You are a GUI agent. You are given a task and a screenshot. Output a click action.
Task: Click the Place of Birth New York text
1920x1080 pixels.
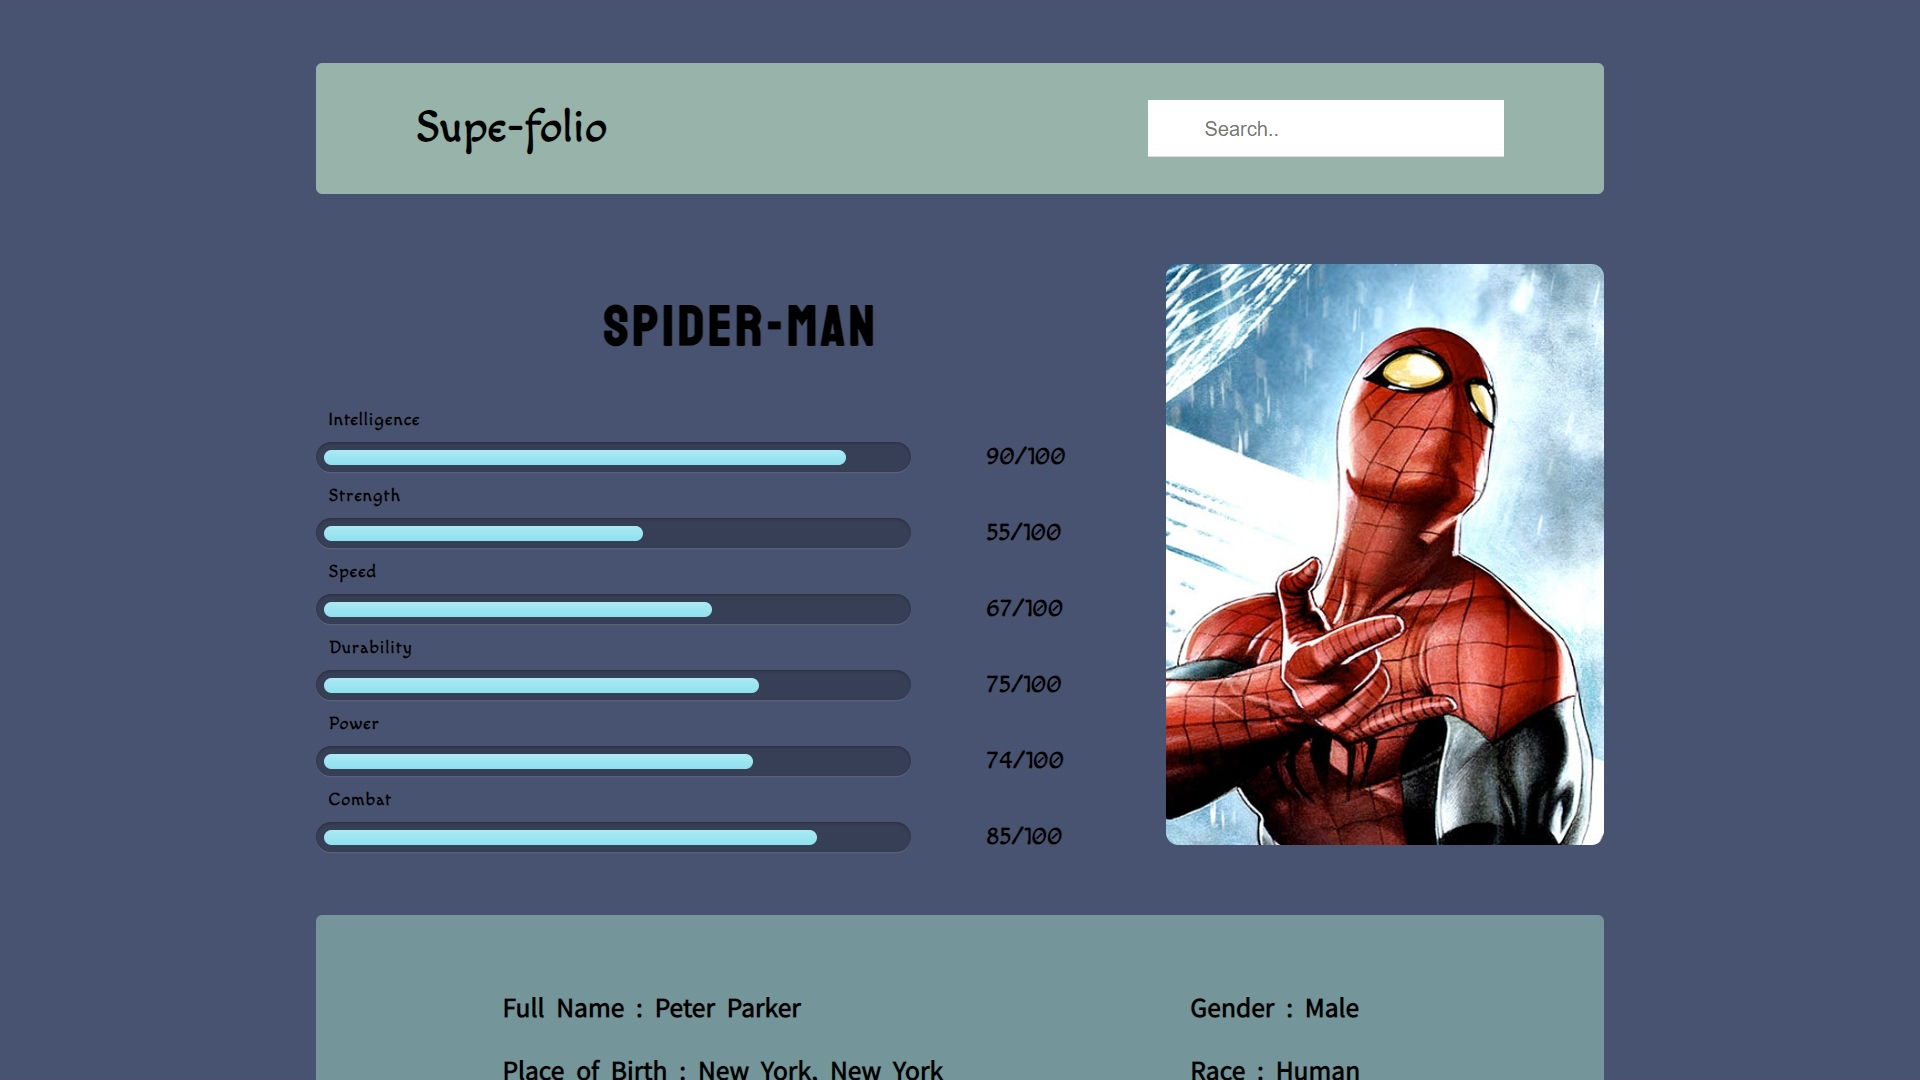721,1068
